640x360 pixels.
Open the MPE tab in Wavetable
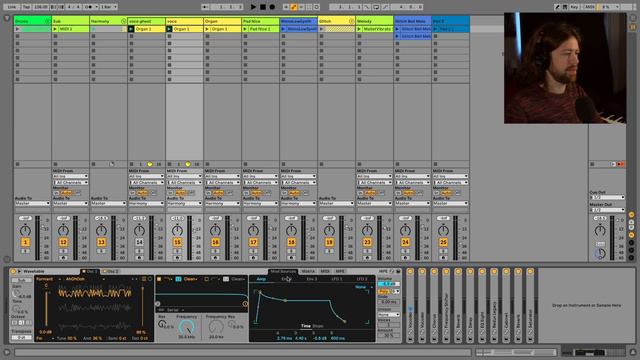tap(340, 271)
